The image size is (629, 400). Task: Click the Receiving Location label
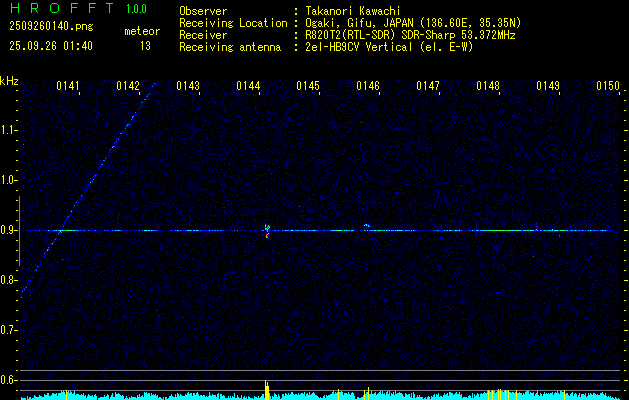[x=233, y=23]
